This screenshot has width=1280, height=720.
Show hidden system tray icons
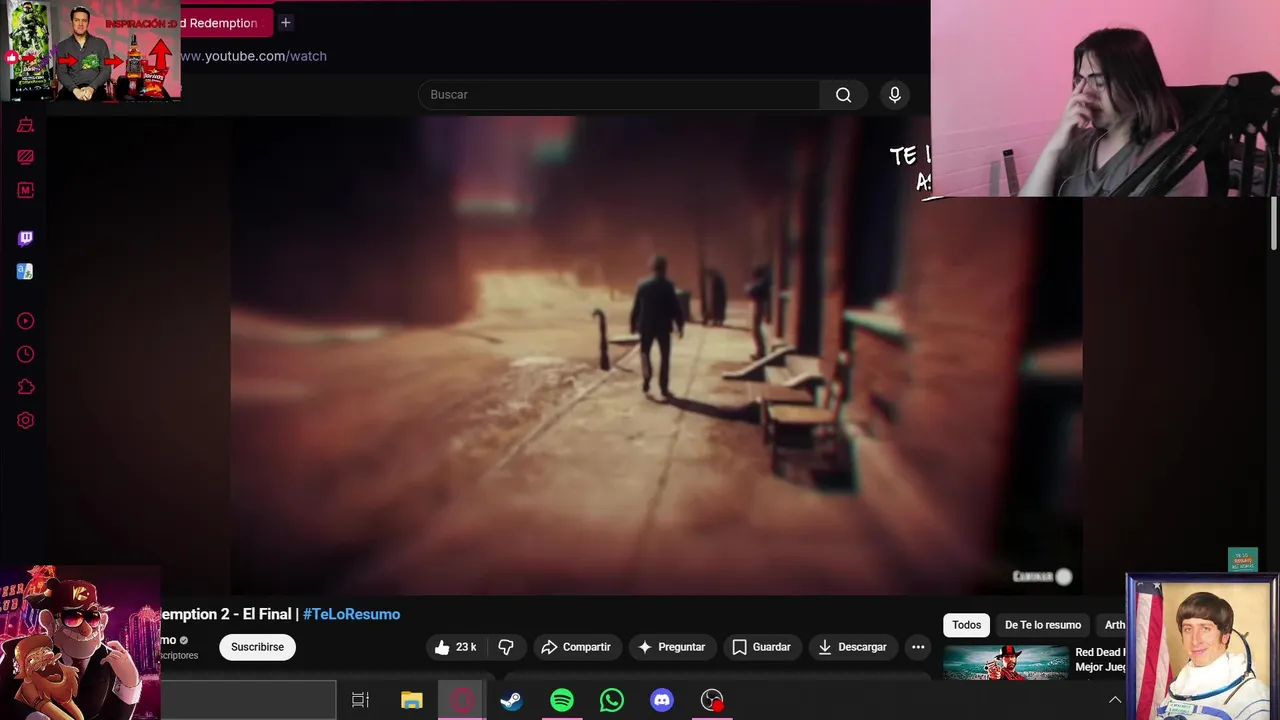[1115, 700]
